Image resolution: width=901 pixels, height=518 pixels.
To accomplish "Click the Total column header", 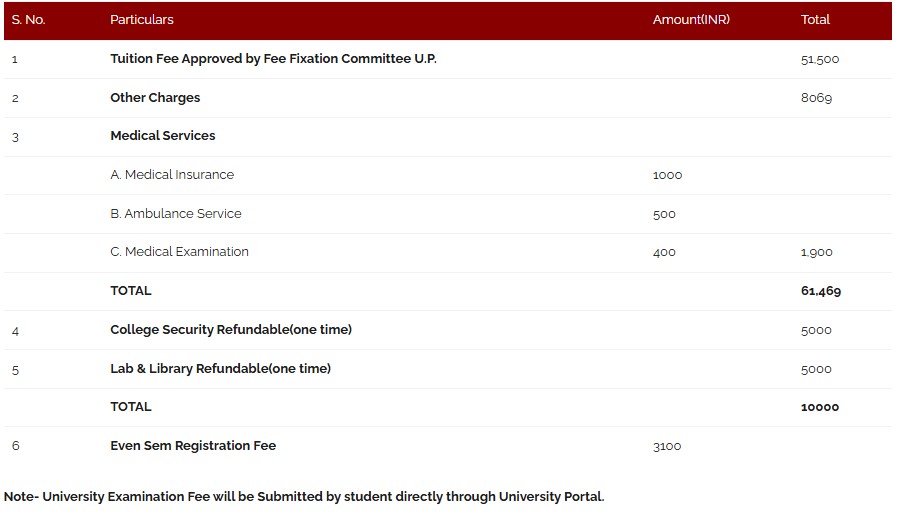I will [815, 20].
